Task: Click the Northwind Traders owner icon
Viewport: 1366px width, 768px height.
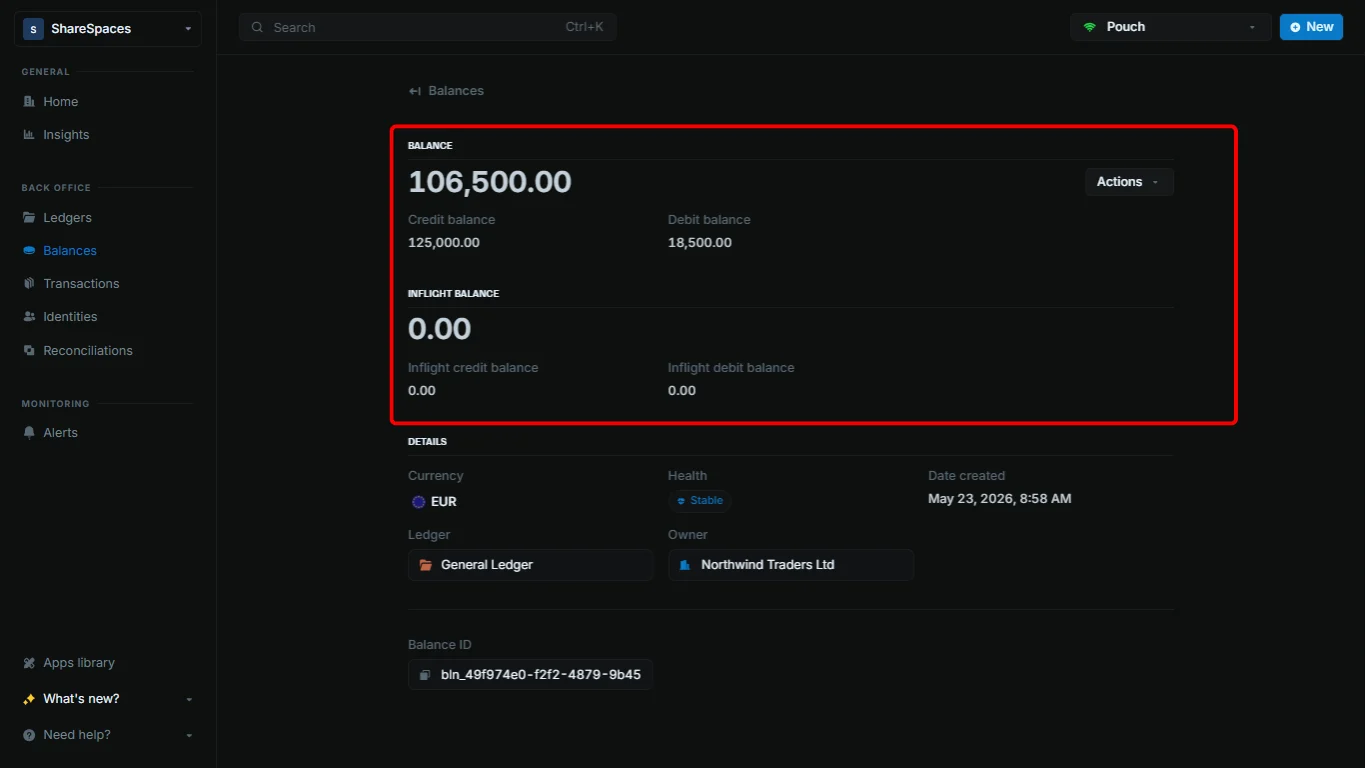Action: click(x=685, y=564)
